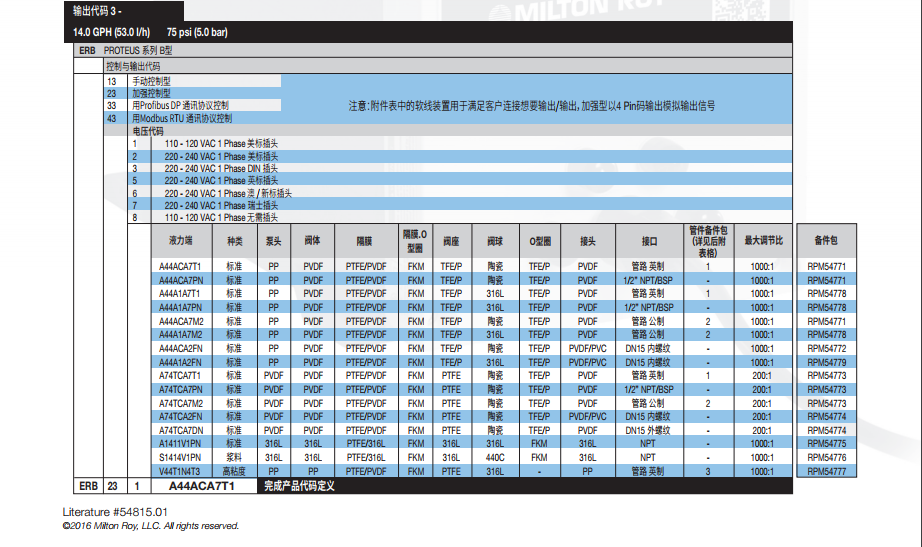Select '220 - 240 VAC 1 Phase 澳 / 新标插头'

pos(228,194)
